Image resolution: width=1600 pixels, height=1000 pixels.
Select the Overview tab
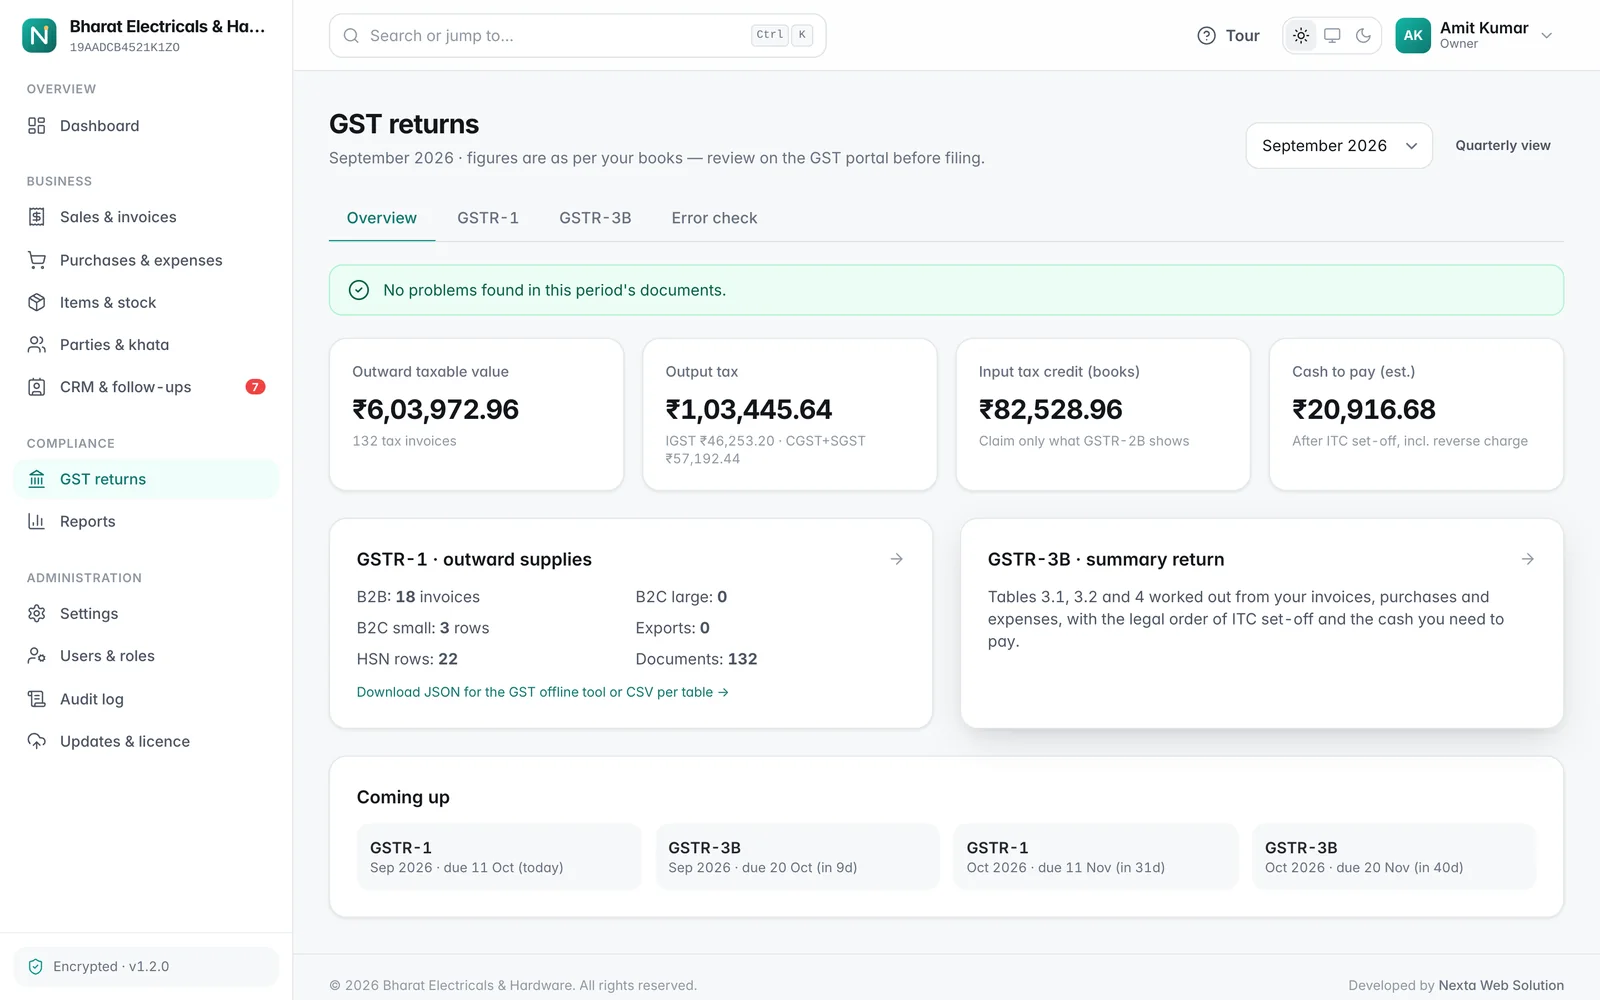[382, 218]
